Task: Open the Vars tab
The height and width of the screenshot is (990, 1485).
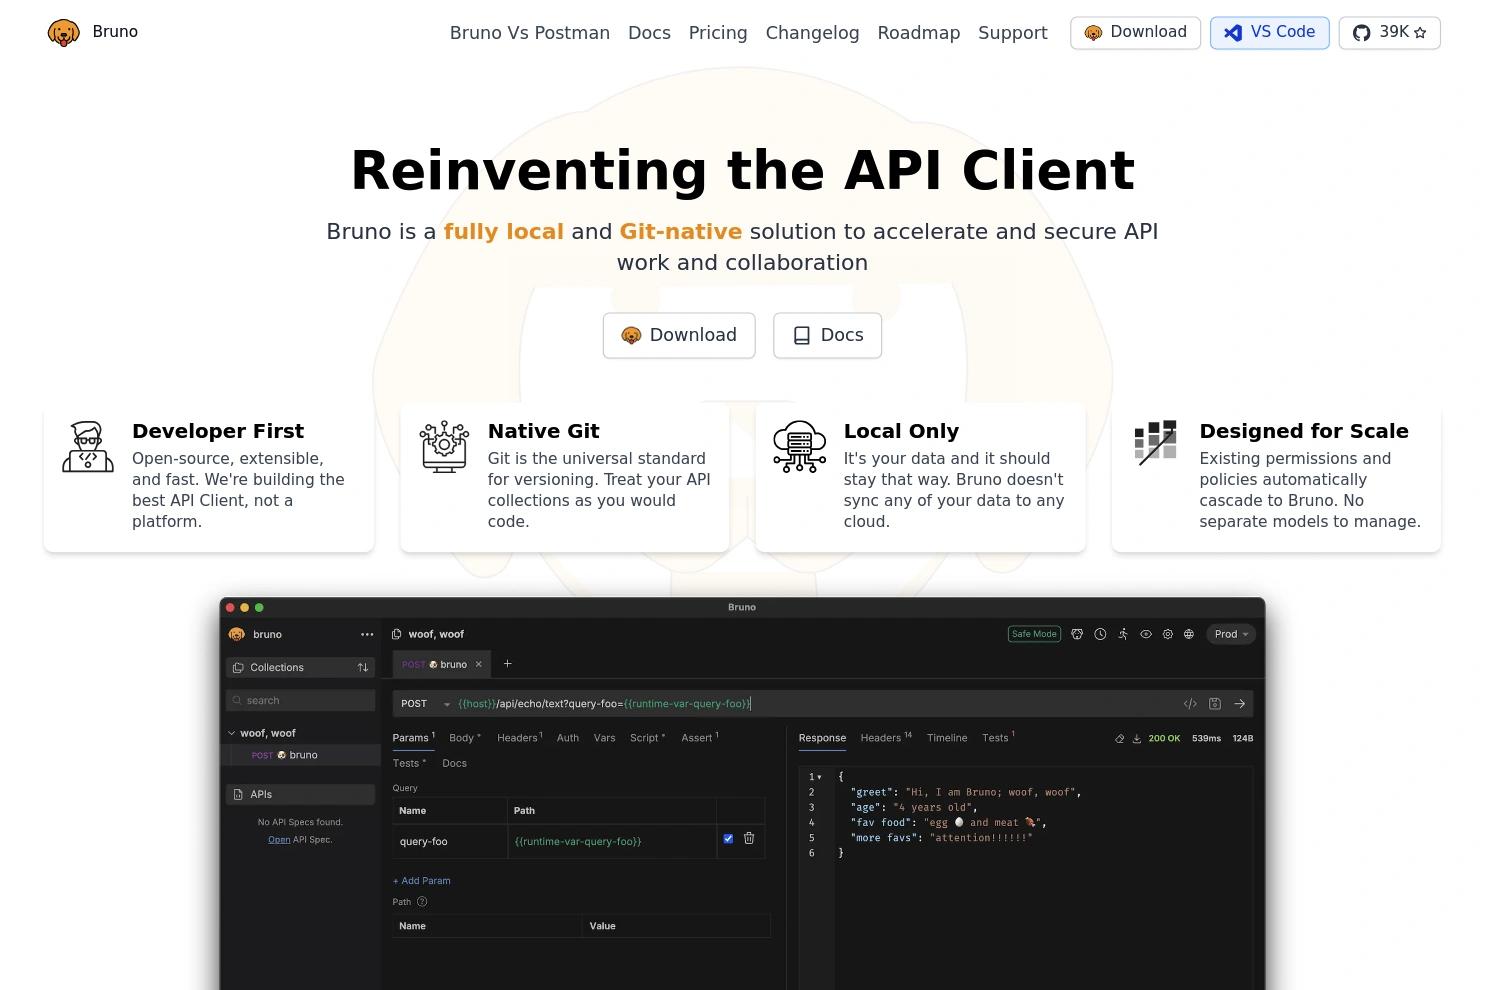Action: point(604,738)
